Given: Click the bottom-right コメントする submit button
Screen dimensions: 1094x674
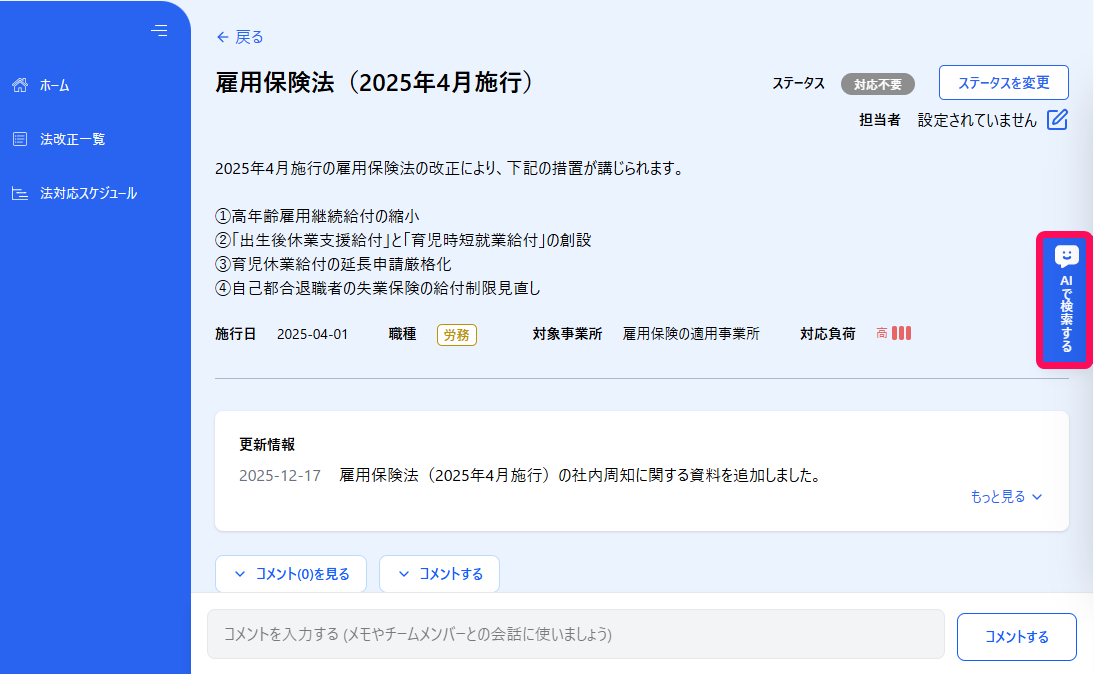Looking at the screenshot, I should click(x=1017, y=637).
